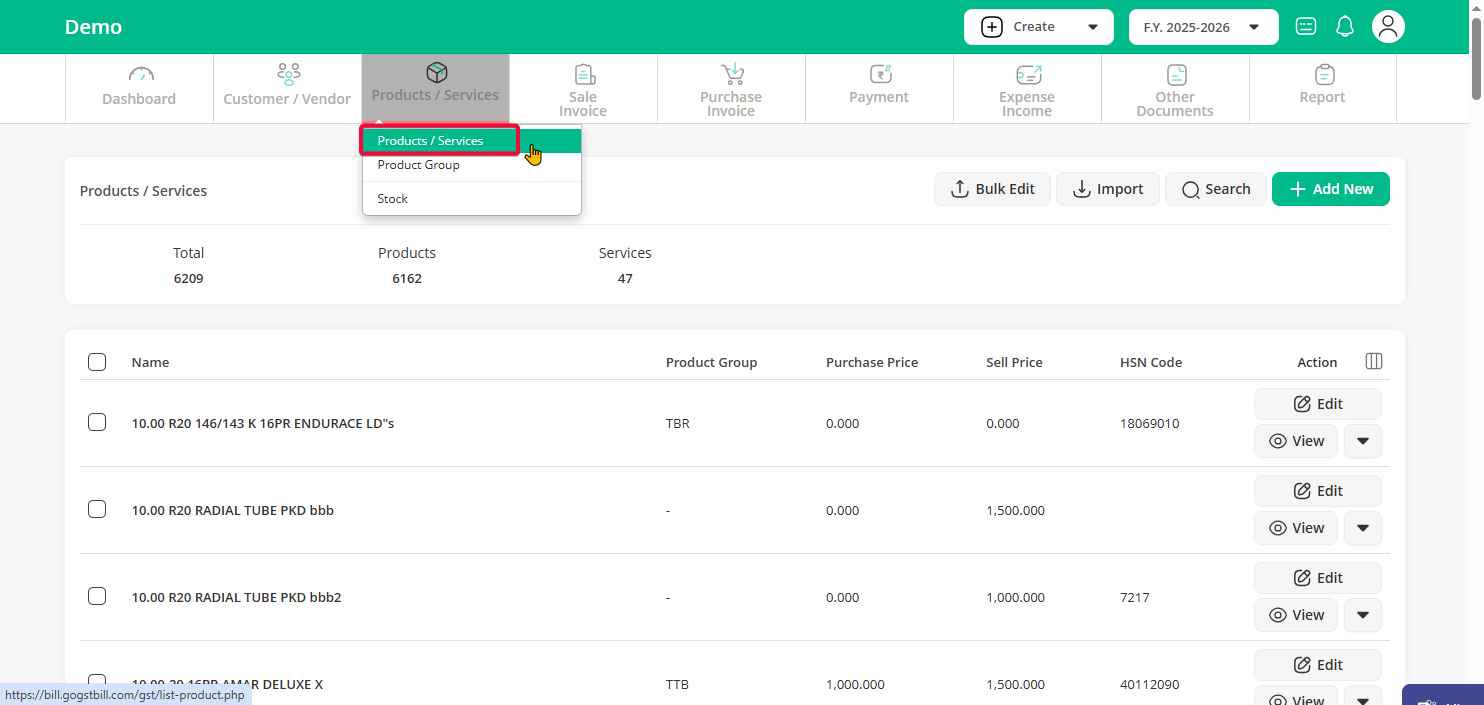Open the keyboard shortcuts icon in header
The image size is (1484, 705).
click(1306, 27)
